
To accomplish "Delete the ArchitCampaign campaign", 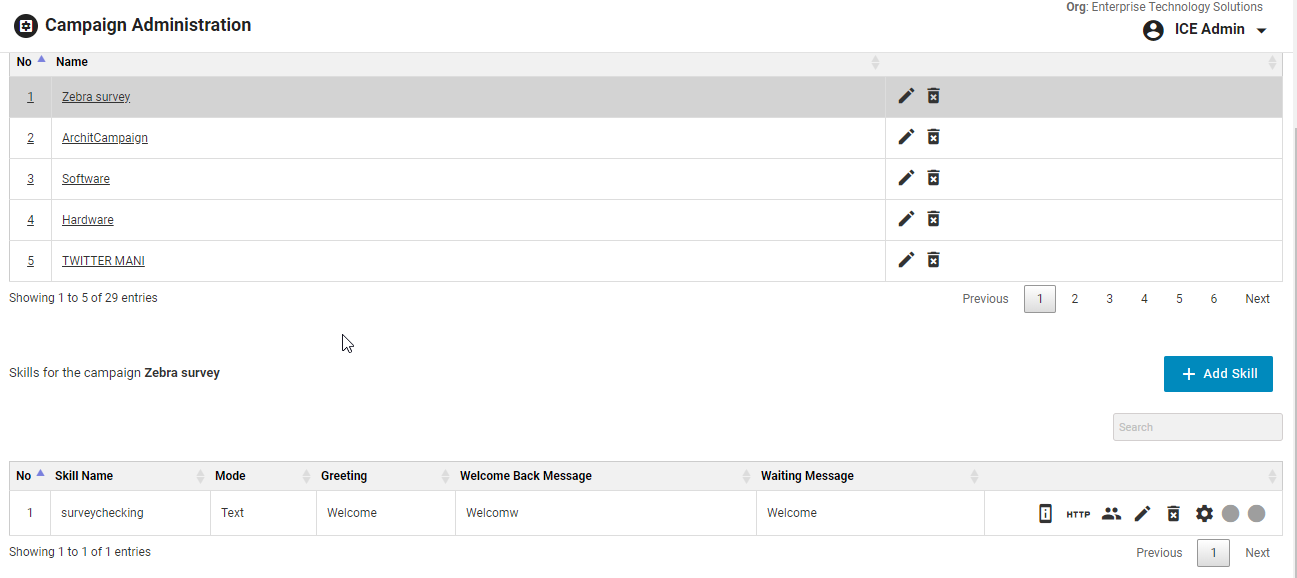I will point(933,137).
